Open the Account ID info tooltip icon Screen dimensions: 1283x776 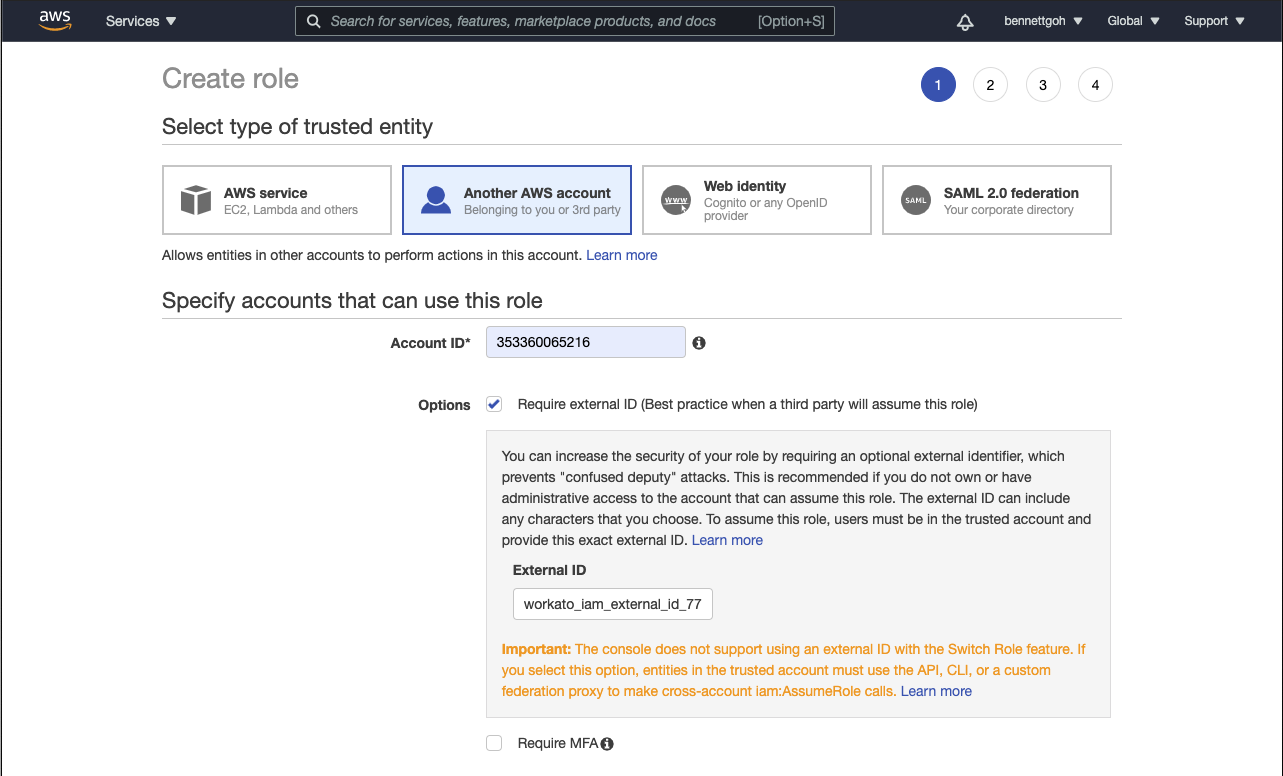698,342
